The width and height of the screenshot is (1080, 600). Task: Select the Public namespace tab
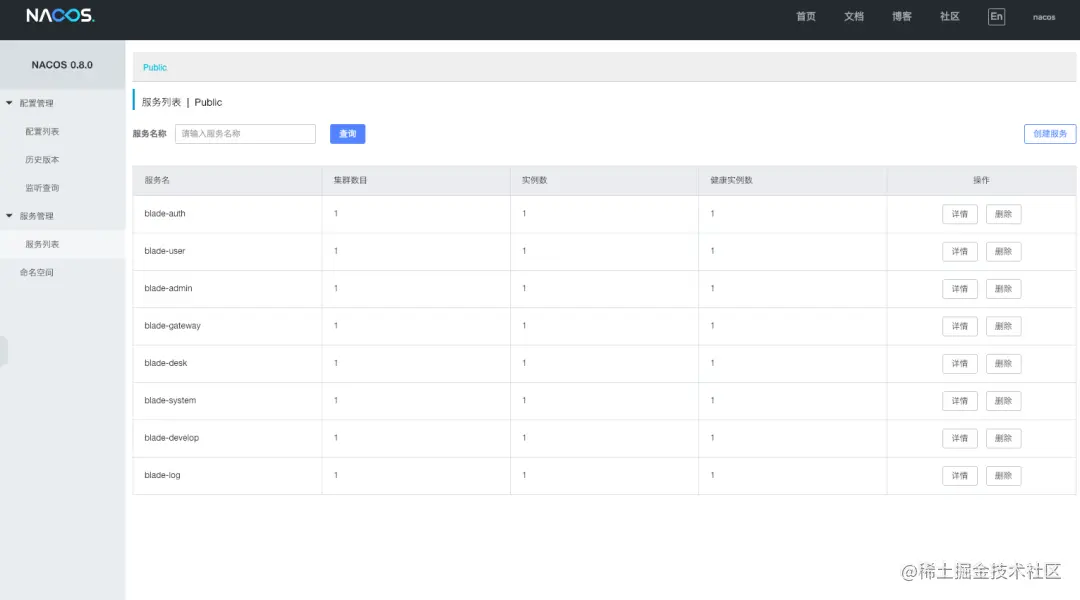155,68
